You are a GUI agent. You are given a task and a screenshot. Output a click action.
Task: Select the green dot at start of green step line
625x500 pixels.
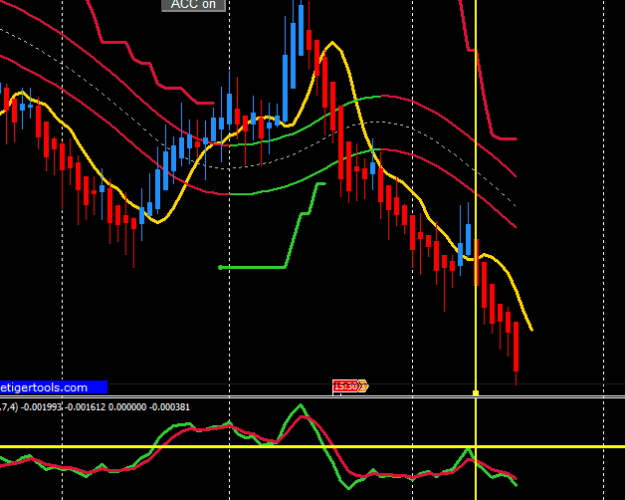click(x=220, y=268)
